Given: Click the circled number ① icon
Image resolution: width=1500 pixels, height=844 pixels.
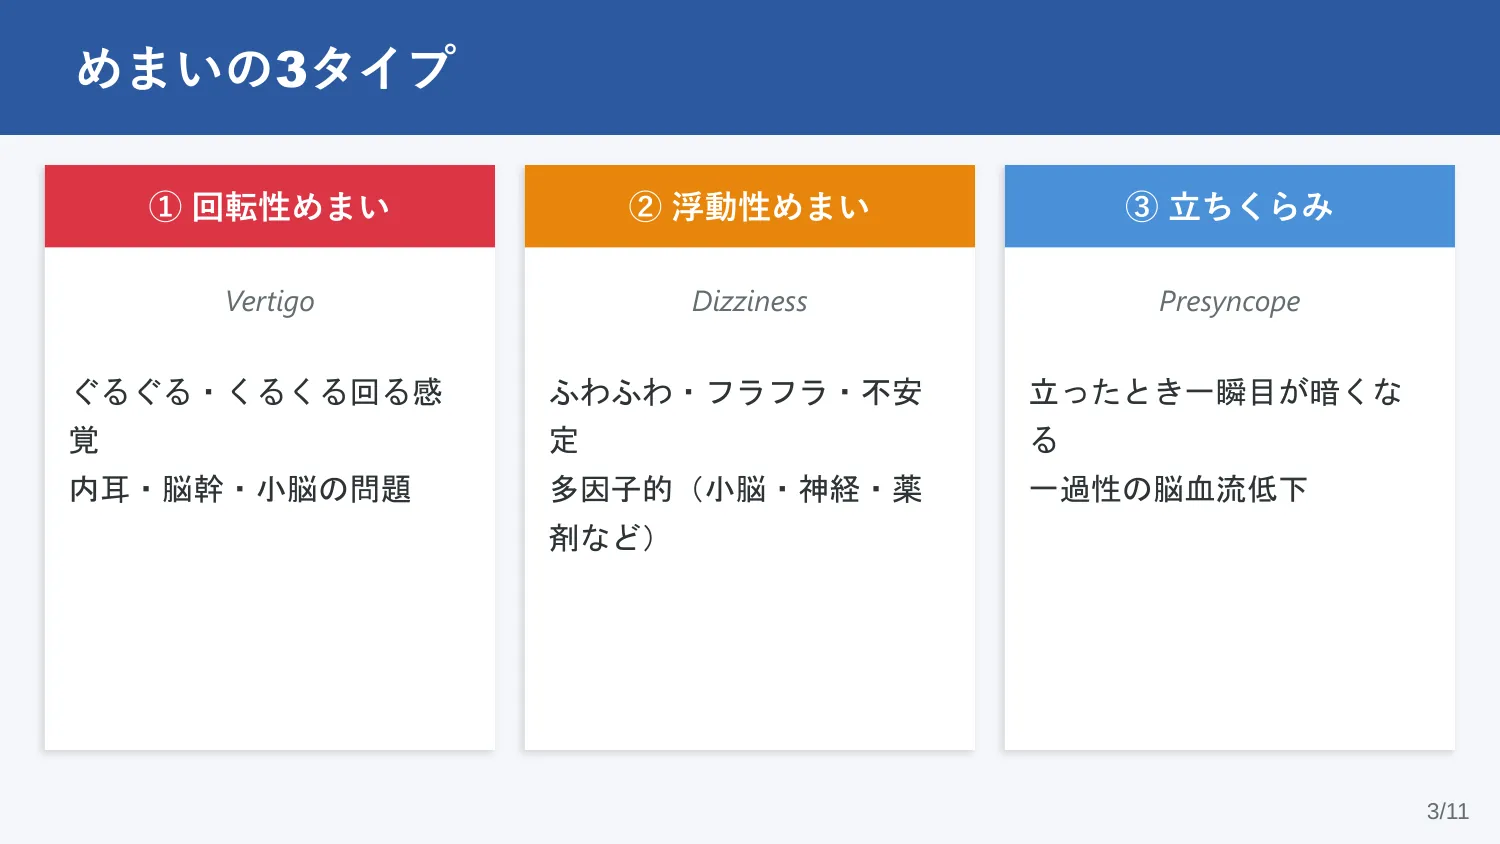Looking at the screenshot, I should click(165, 207).
